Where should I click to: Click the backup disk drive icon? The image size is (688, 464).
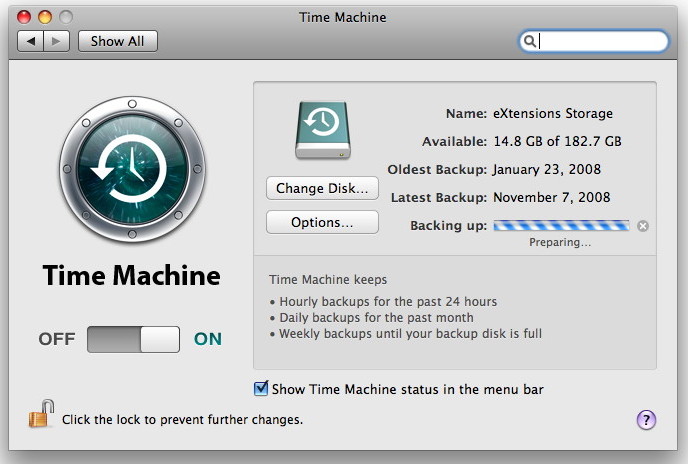(323, 130)
